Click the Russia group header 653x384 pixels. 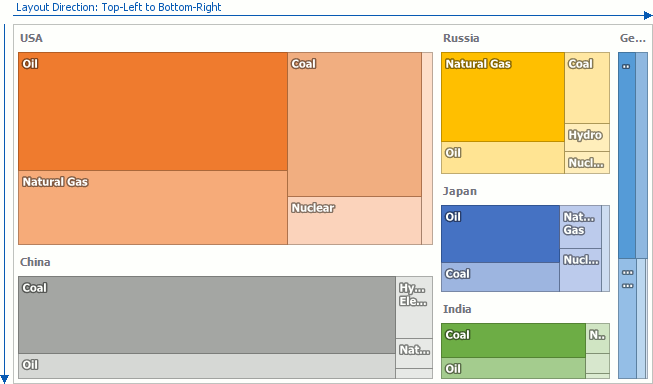click(x=461, y=38)
